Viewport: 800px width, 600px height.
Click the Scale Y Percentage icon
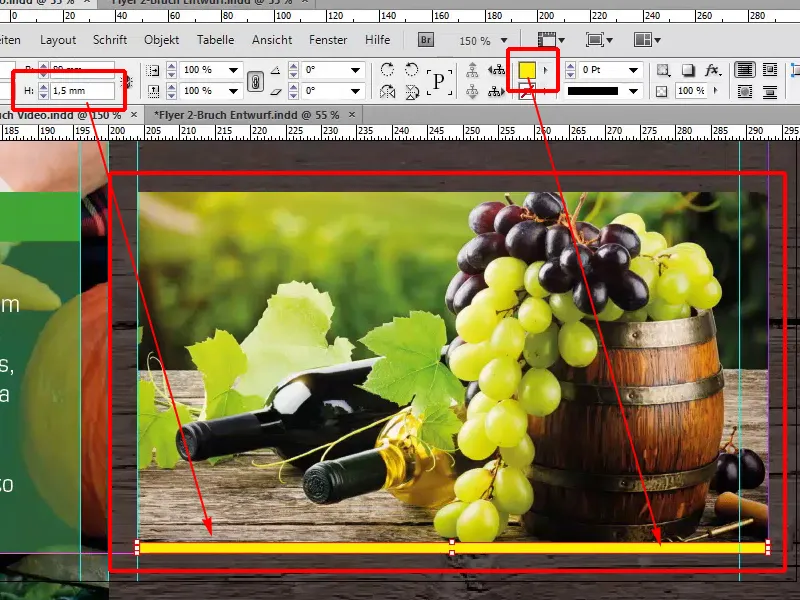[x=153, y=91]
